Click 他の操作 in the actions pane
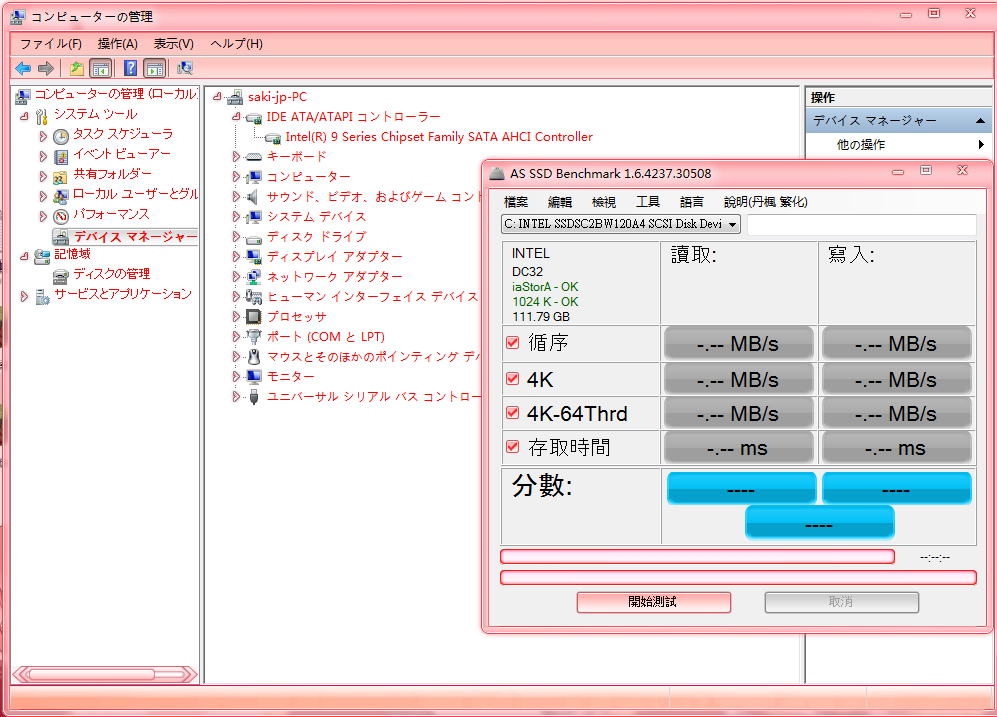Screen dimensions: 997x717 861,145
